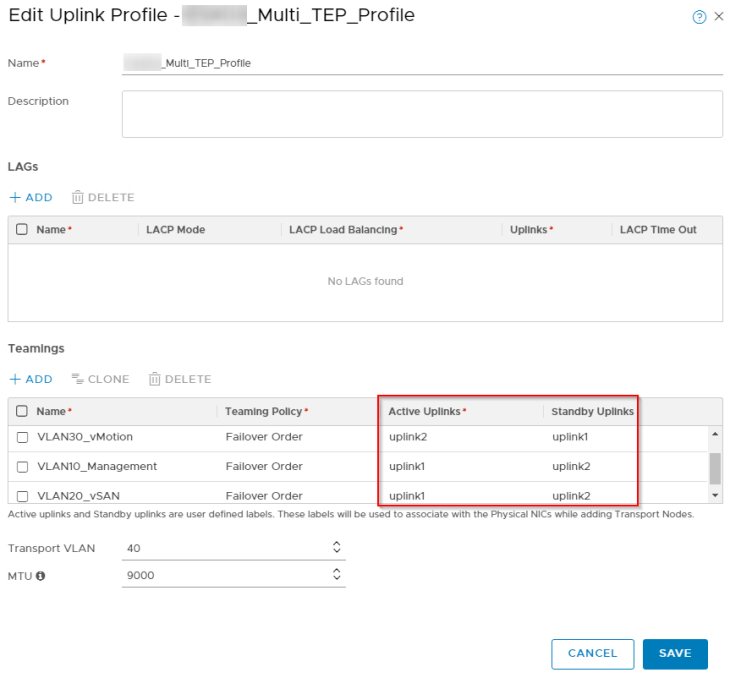Toggle select-all checkbox in Teamings table header

coord(22,411)
